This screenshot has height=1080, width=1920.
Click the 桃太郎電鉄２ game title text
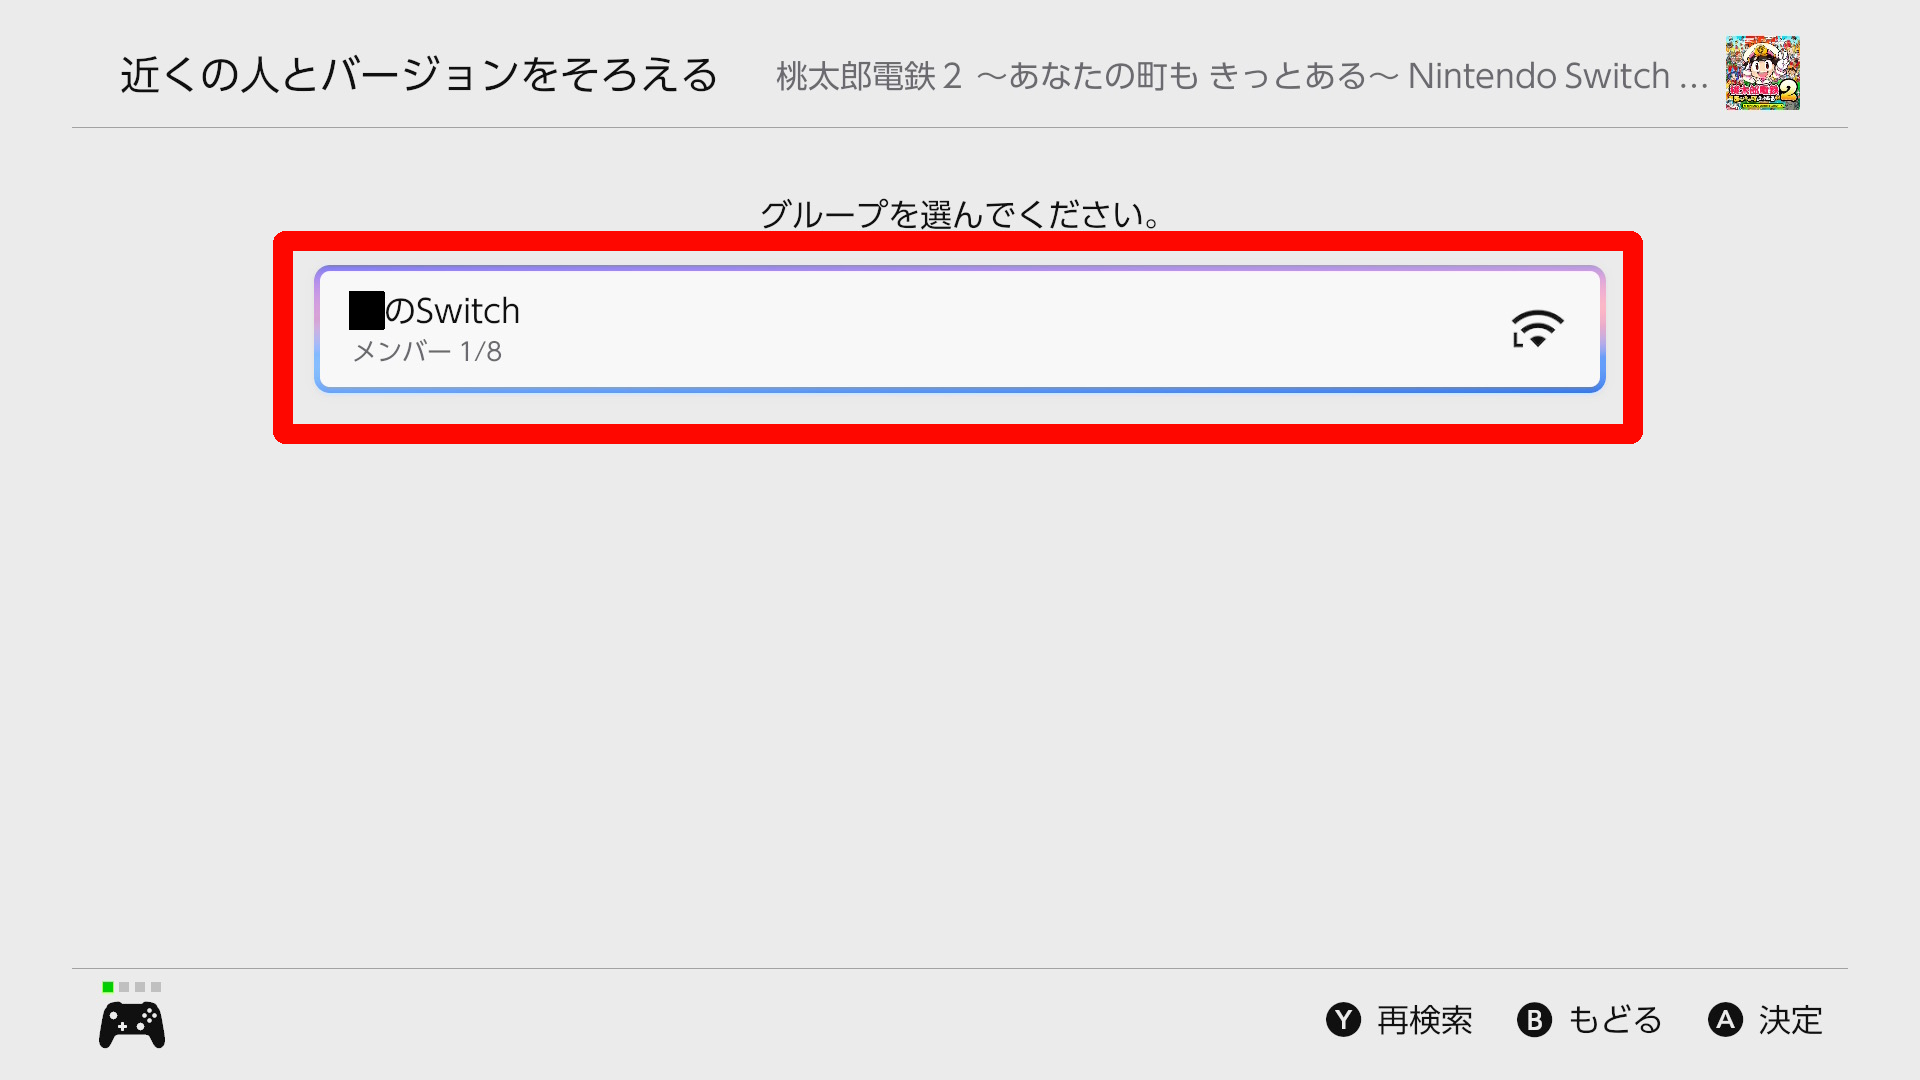tap(868, 76)
